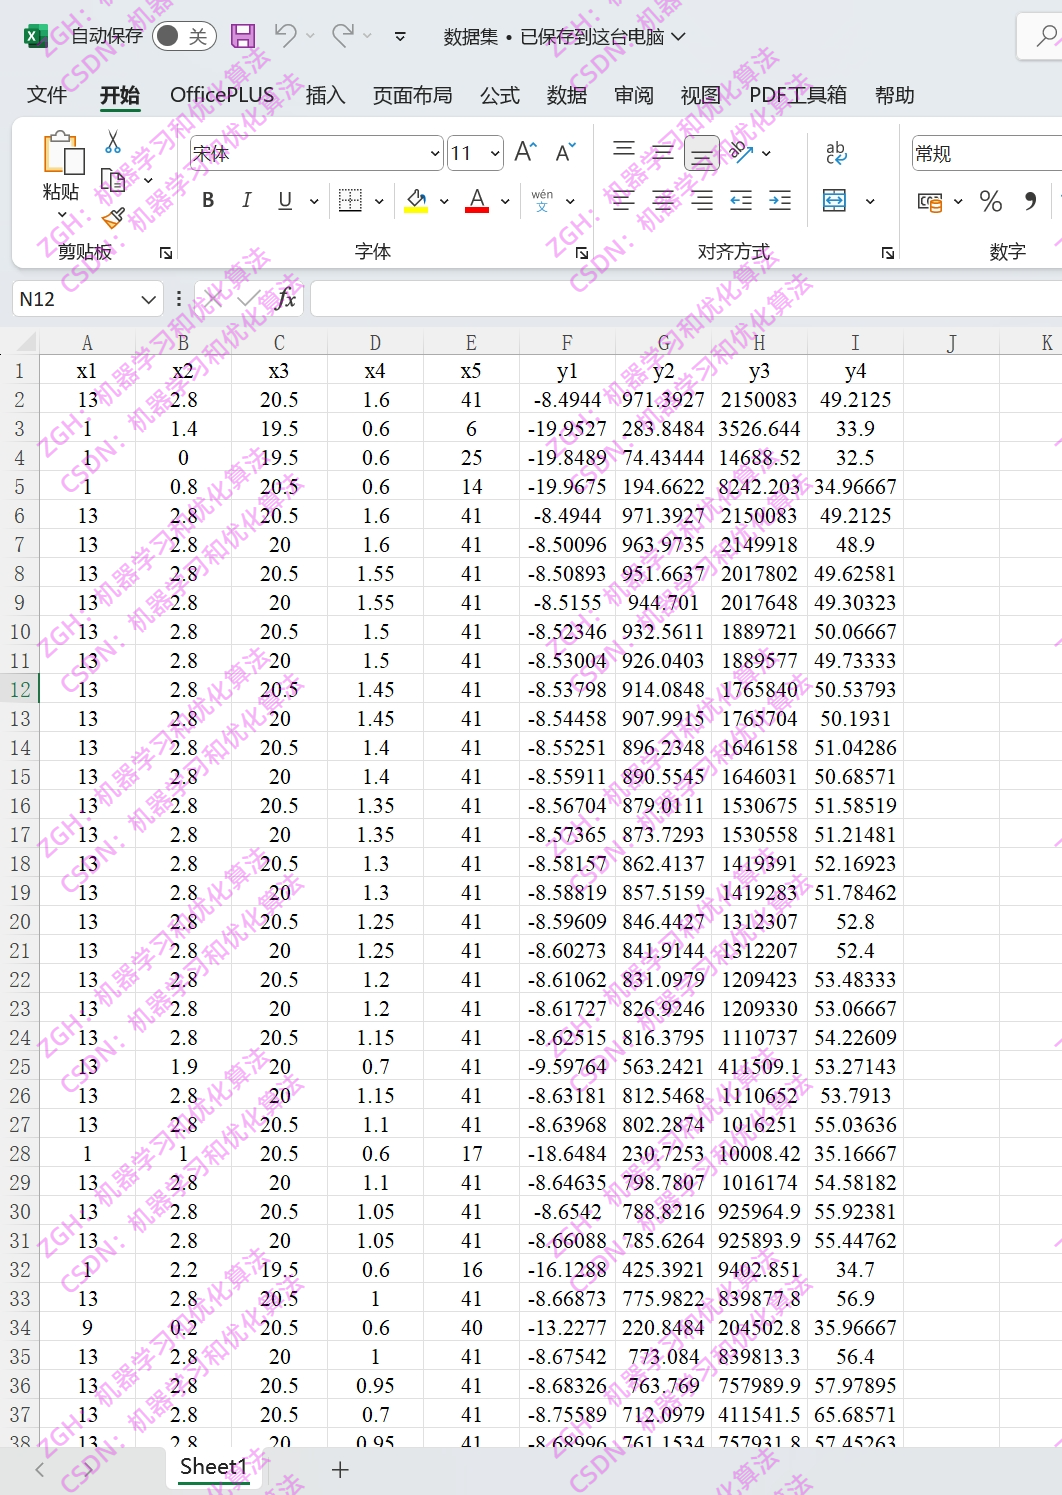Click the 粘贴 paste button
The image size is (1062, 1495).
click(x=63, y=170)
